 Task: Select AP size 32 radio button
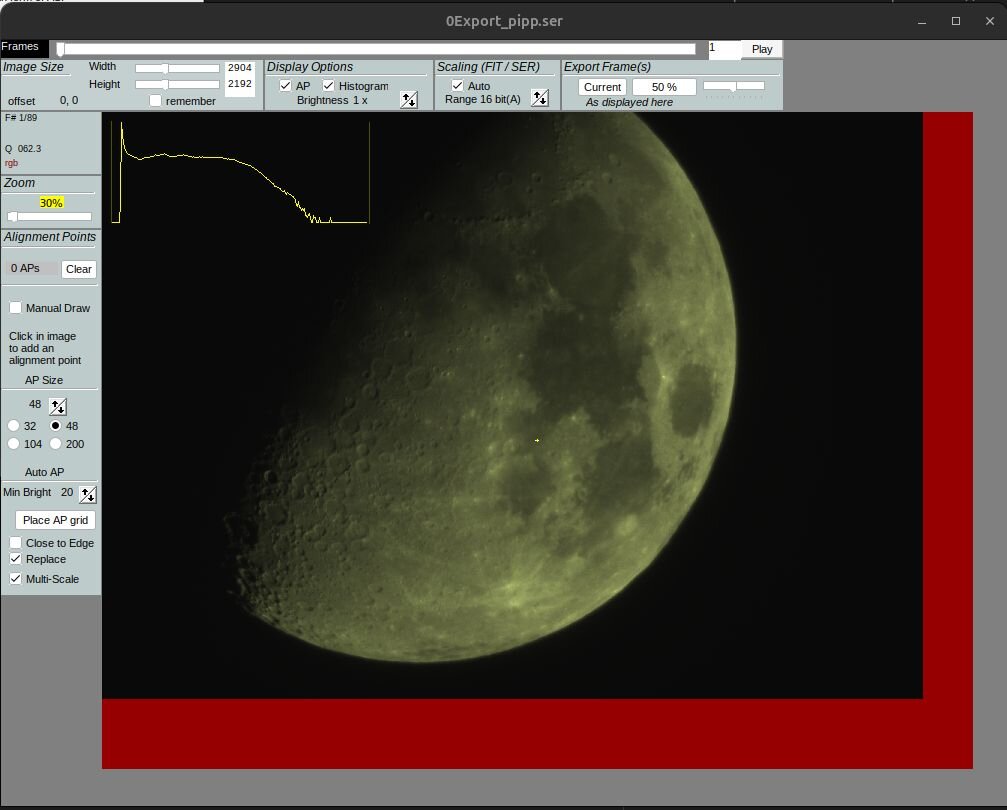pyautogui.click(x=13, y=426)
